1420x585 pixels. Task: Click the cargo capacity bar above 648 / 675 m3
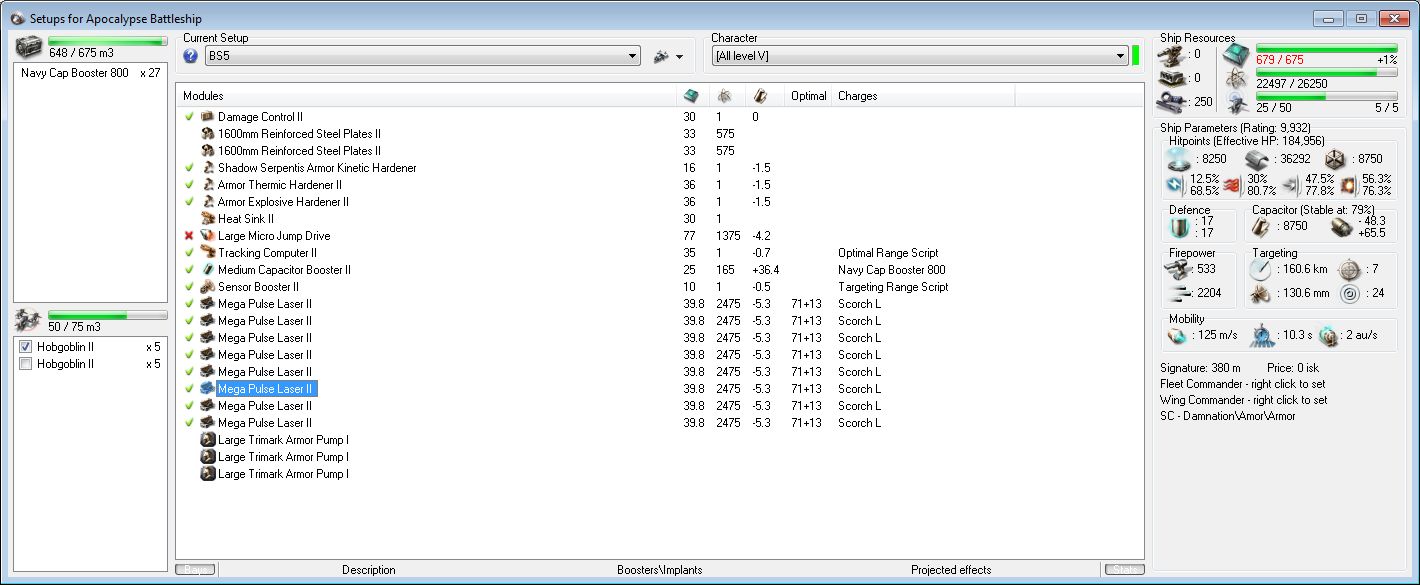pyautogui.click(x=107, y=41)
